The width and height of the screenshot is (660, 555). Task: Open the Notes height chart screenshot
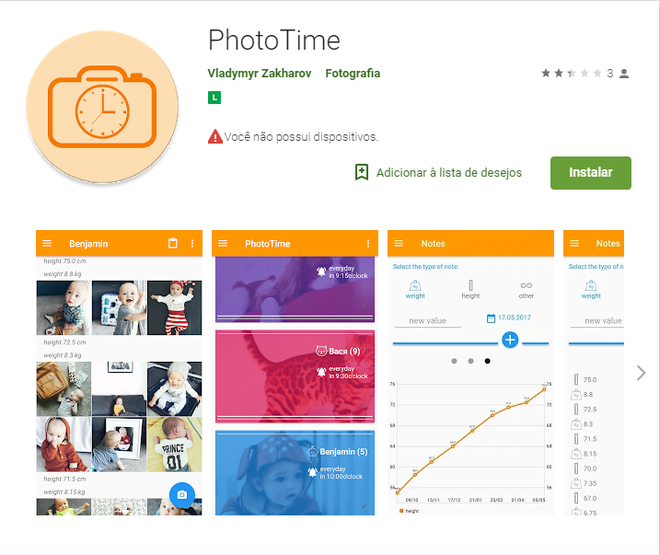[x=471, y=372]
